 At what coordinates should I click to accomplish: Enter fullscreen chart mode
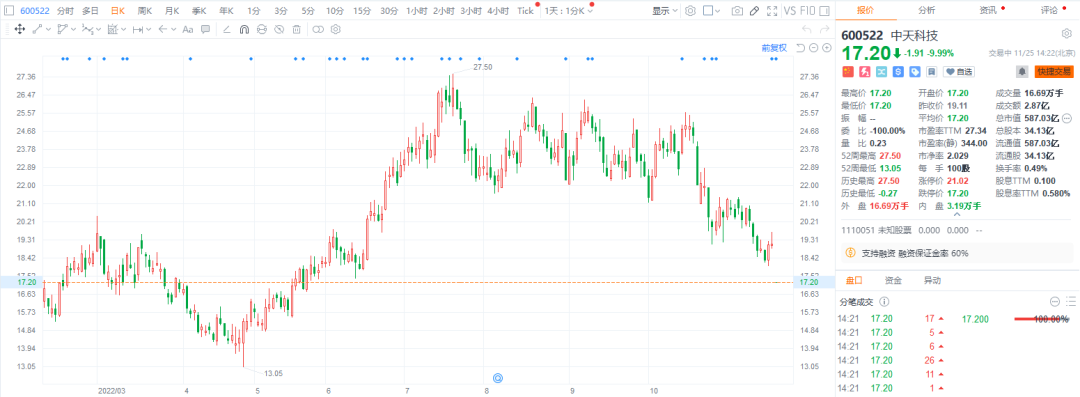[772, 11]
